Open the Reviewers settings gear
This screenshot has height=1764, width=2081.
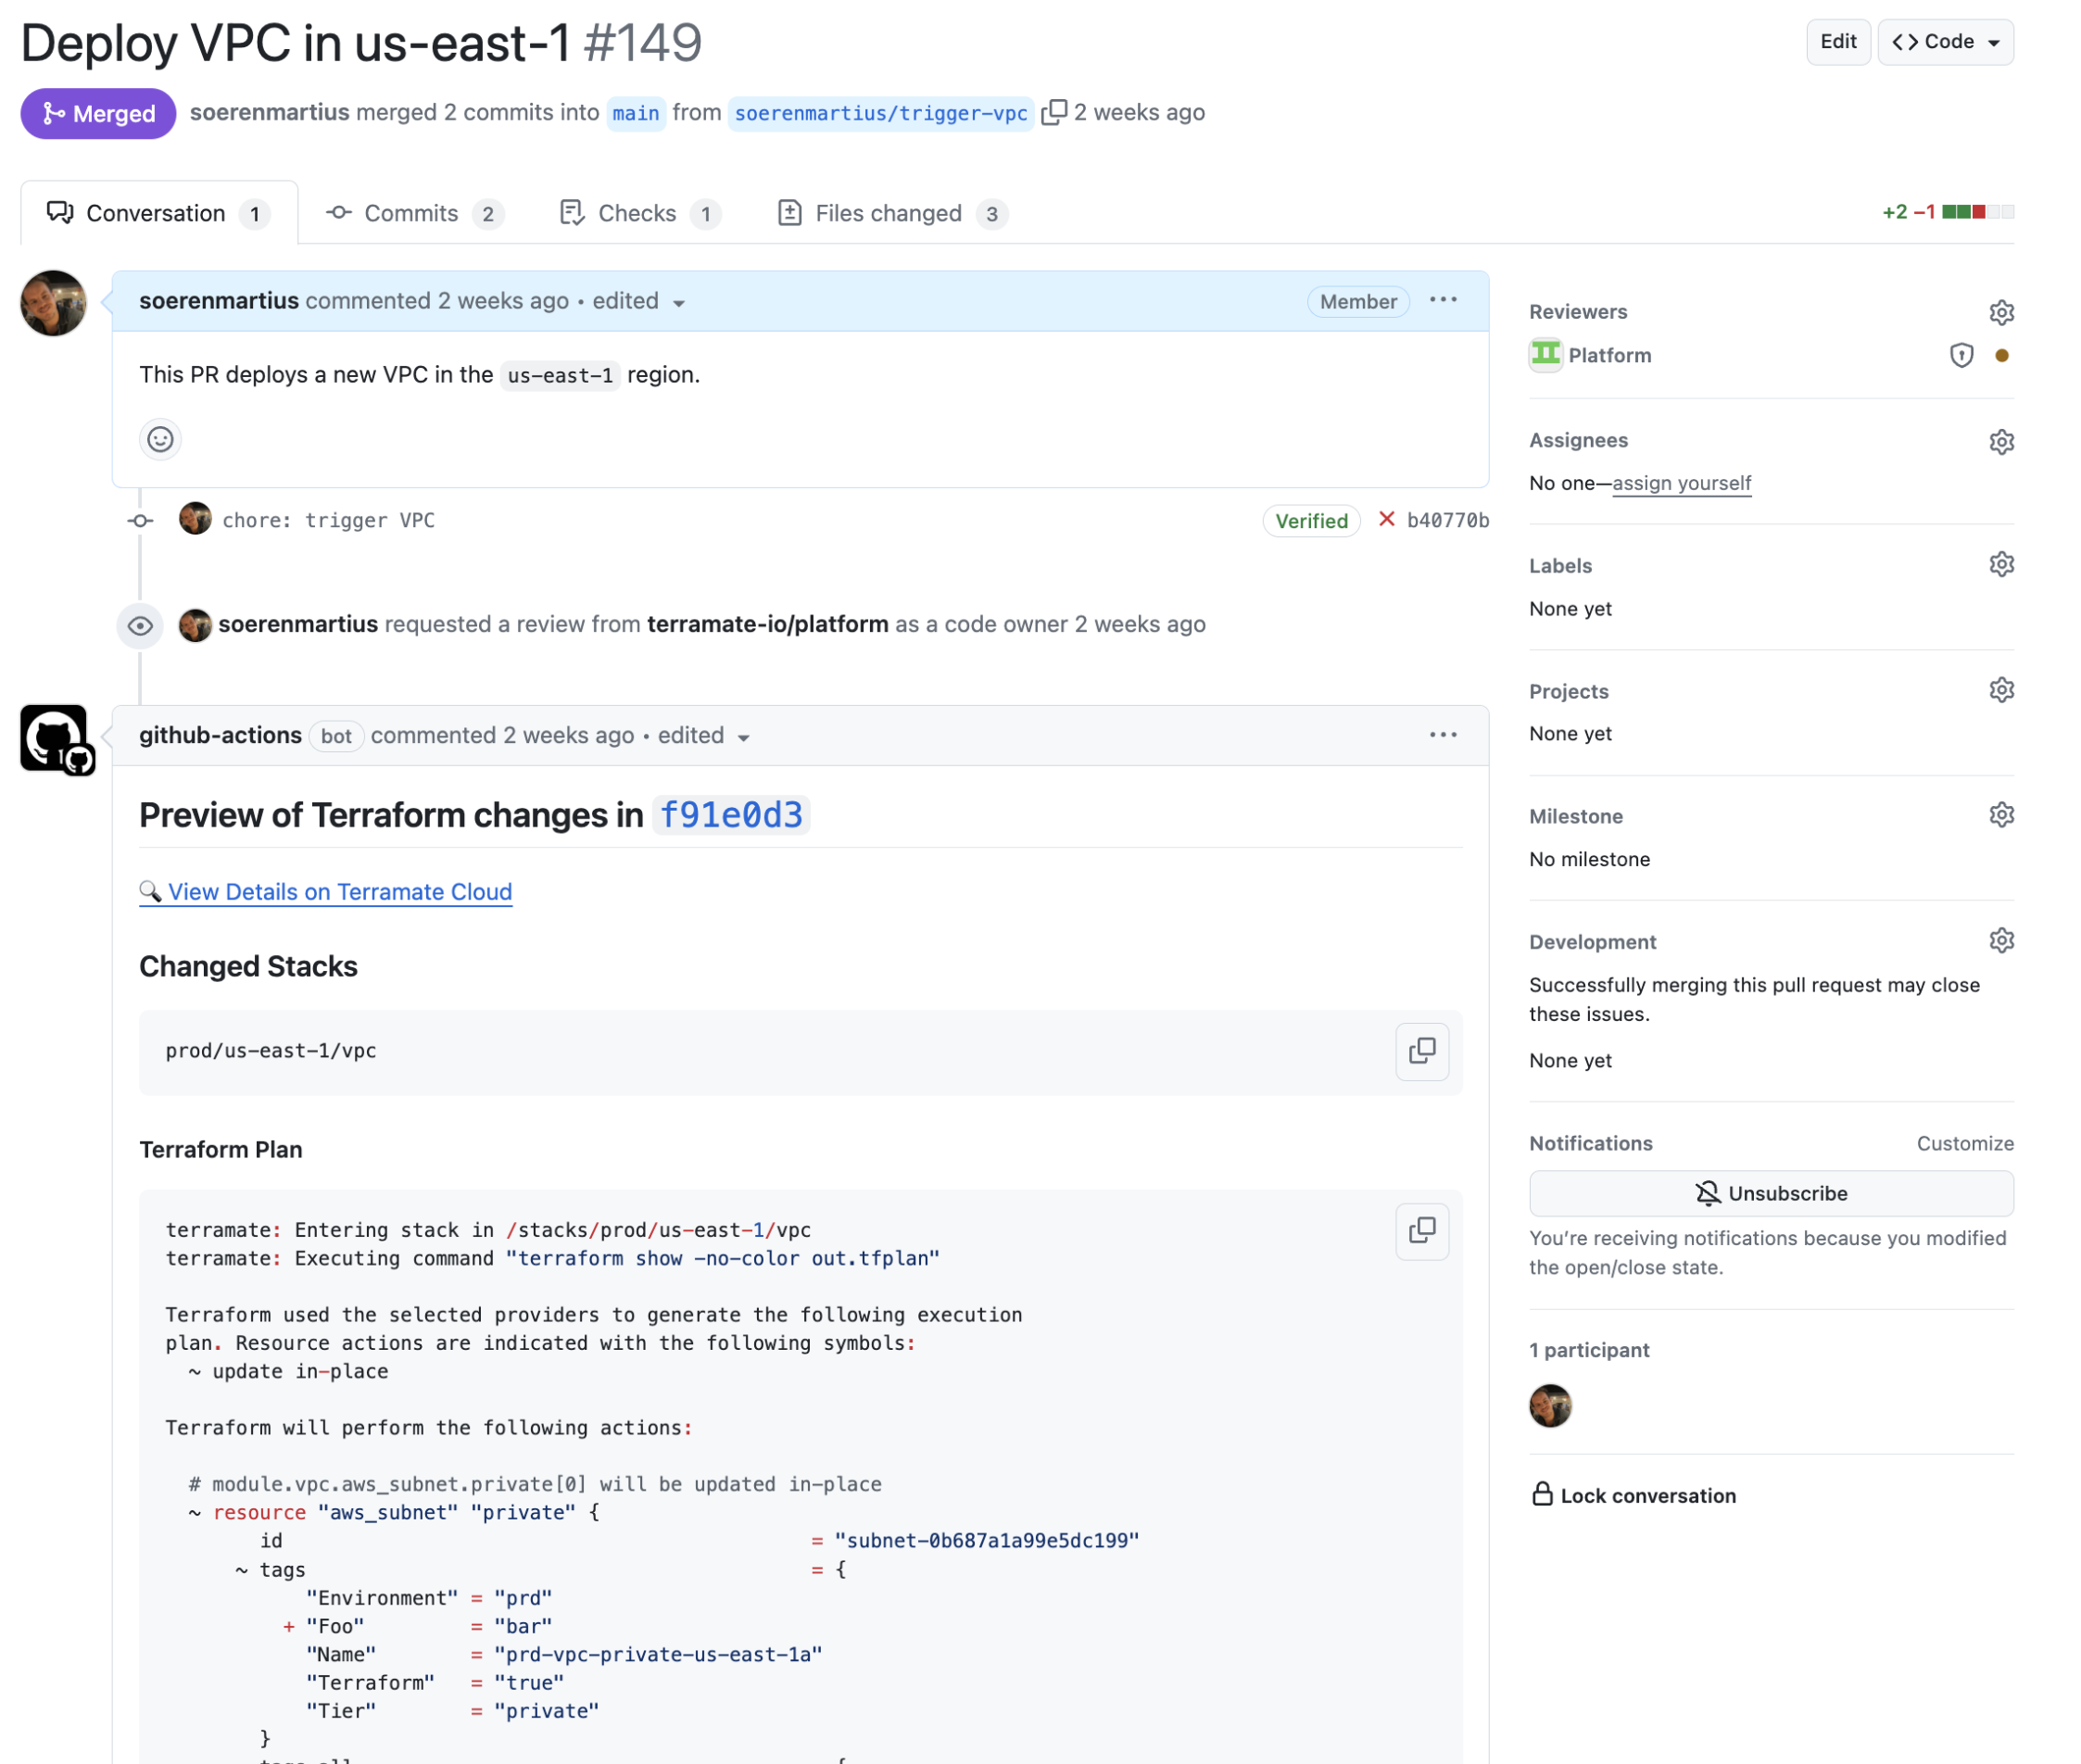click(x=2001, y=312)
